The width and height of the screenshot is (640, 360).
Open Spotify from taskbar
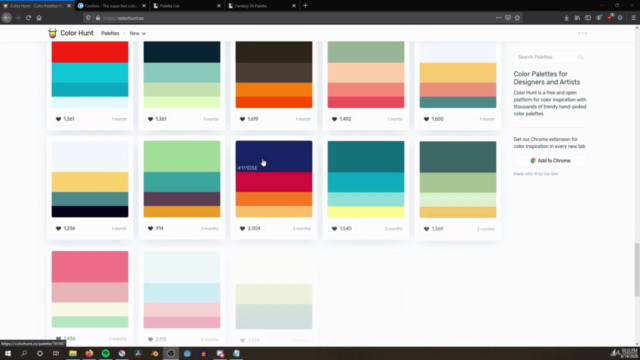[x=105, y=353]
